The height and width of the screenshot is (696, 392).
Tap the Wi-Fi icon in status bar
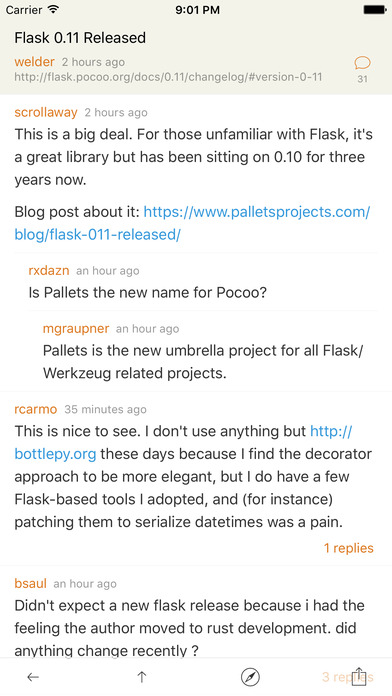tap(54, 10)
